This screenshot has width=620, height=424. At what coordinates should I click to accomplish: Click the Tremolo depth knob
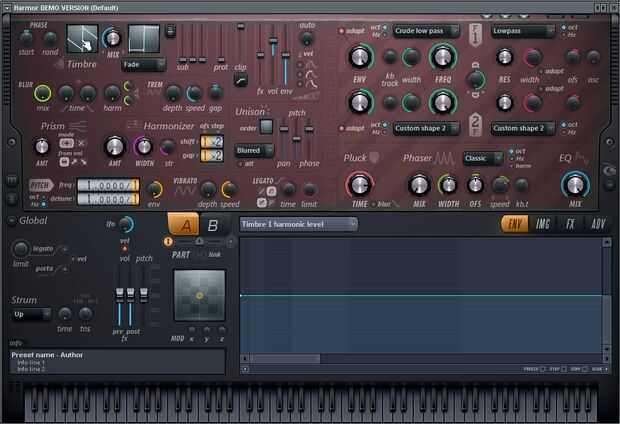173,93
